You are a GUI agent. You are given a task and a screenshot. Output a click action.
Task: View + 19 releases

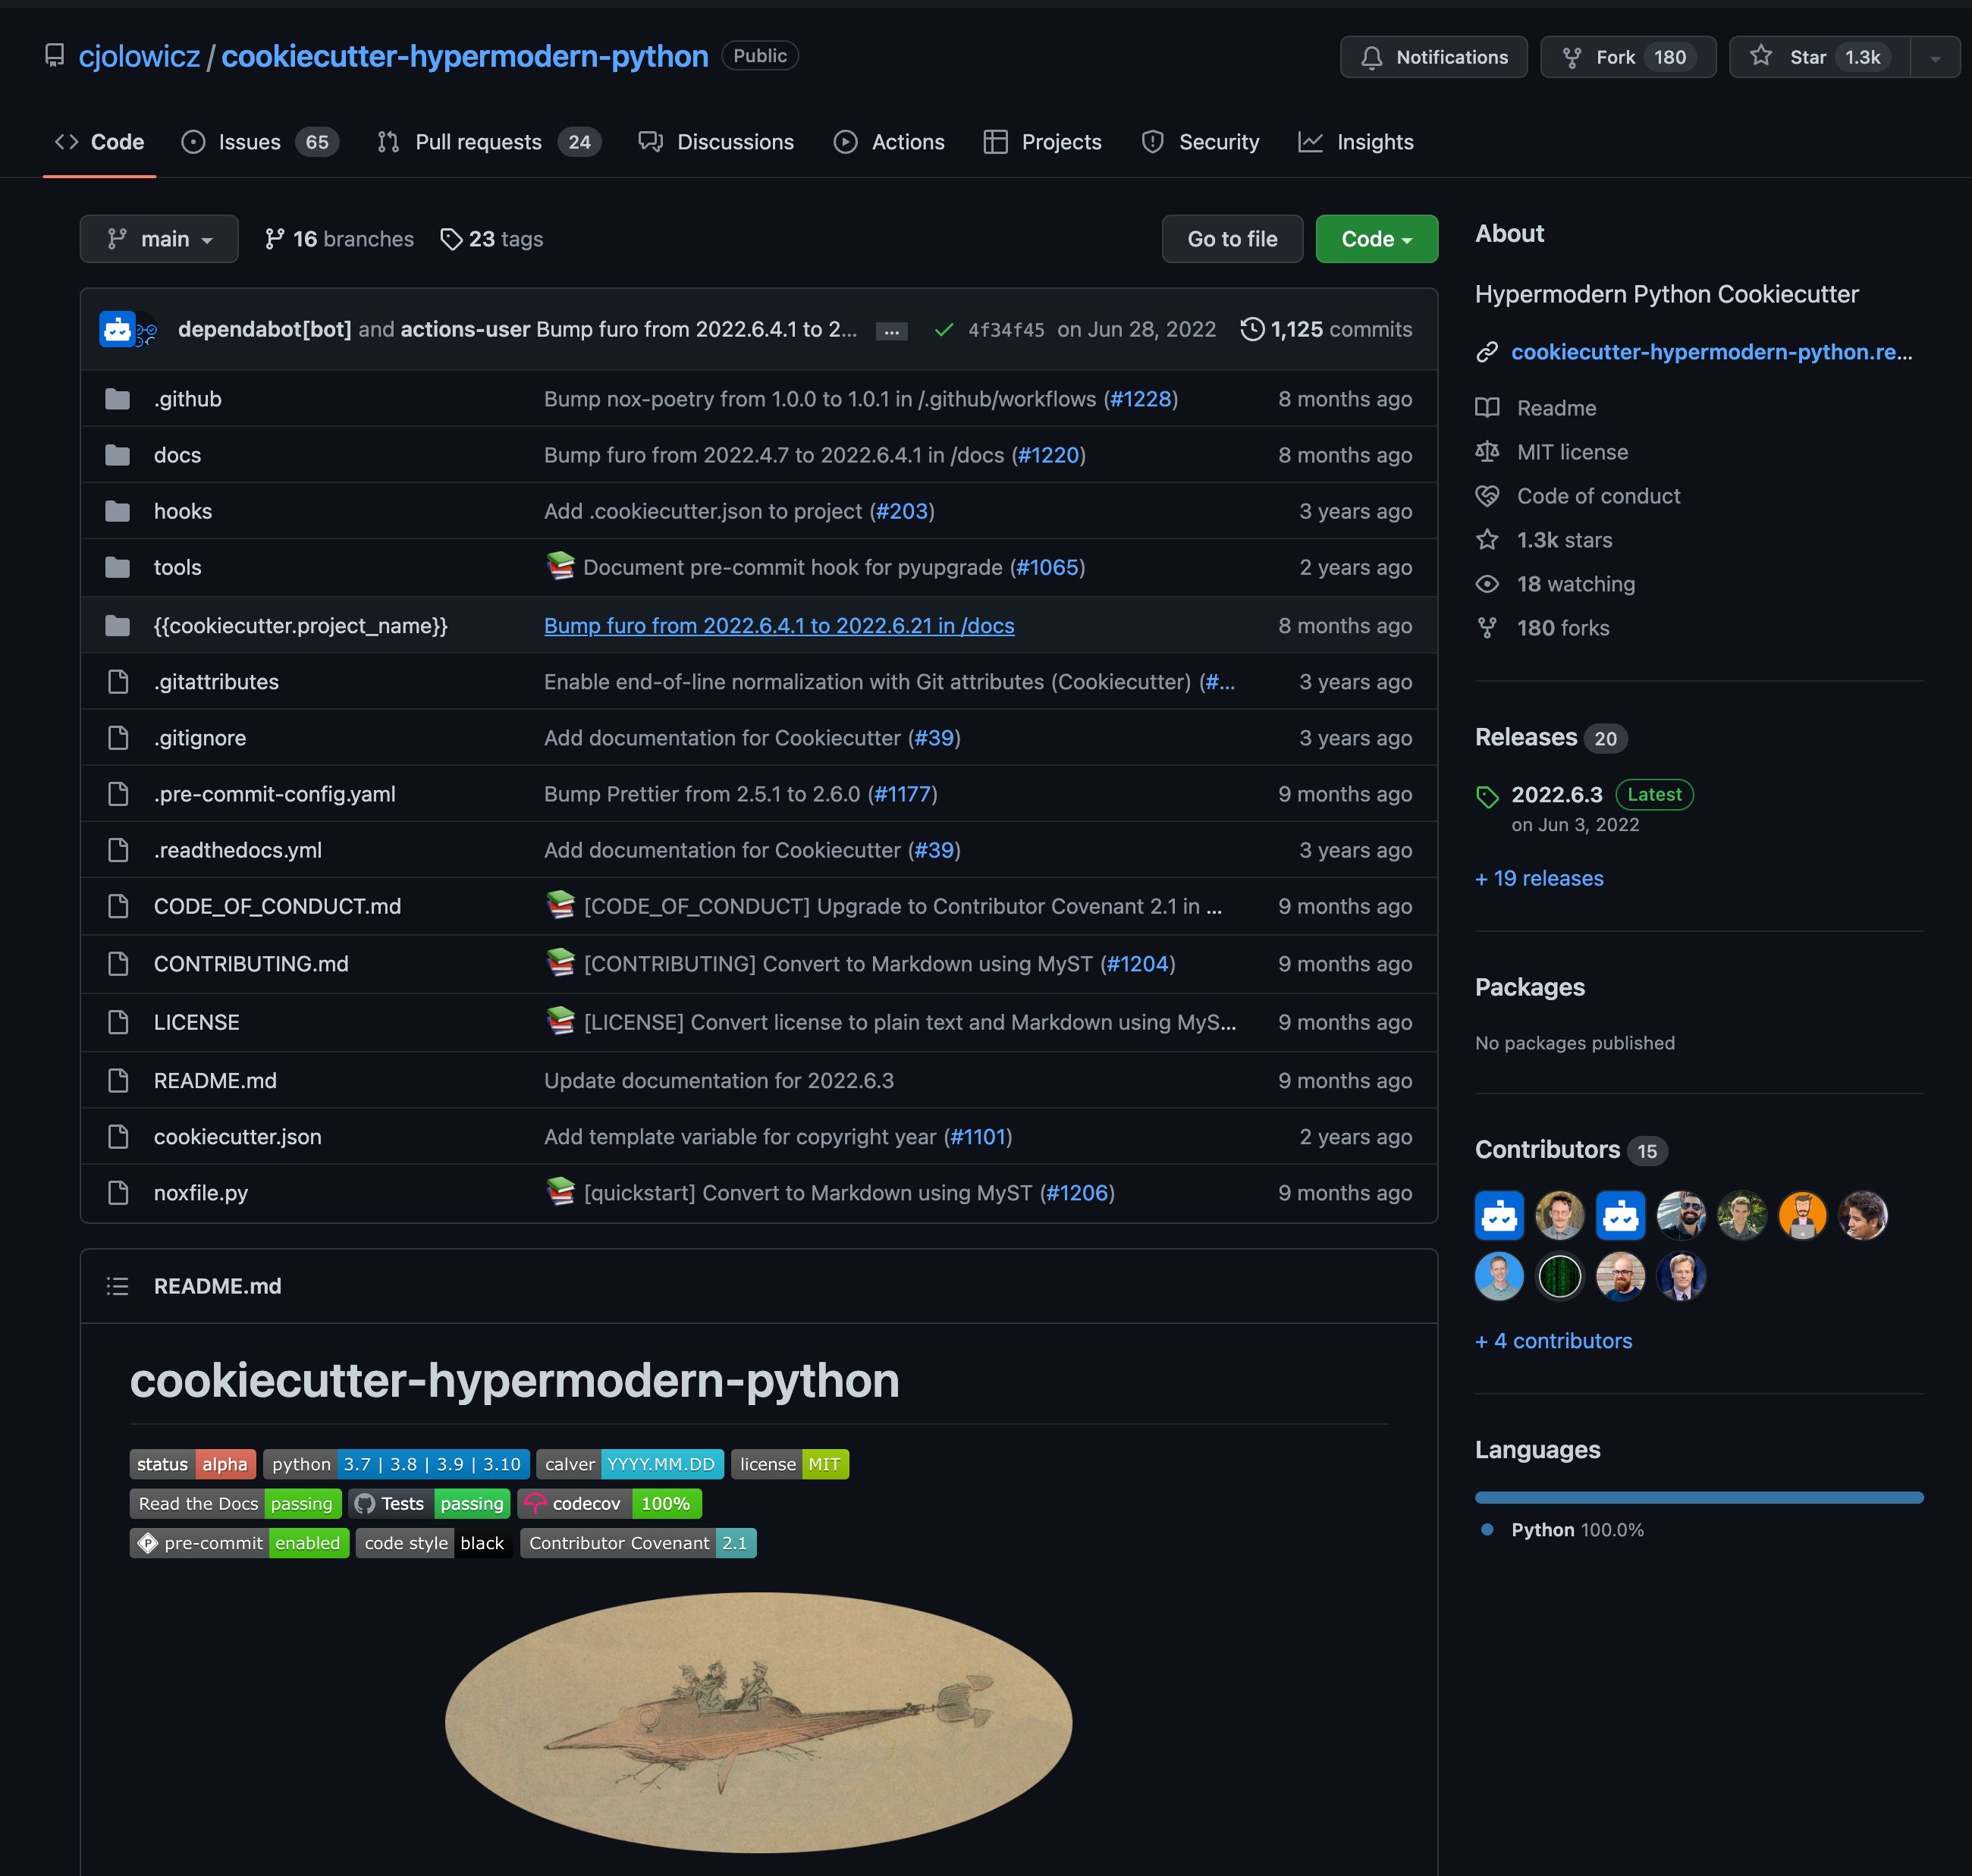click(1539, 878)
